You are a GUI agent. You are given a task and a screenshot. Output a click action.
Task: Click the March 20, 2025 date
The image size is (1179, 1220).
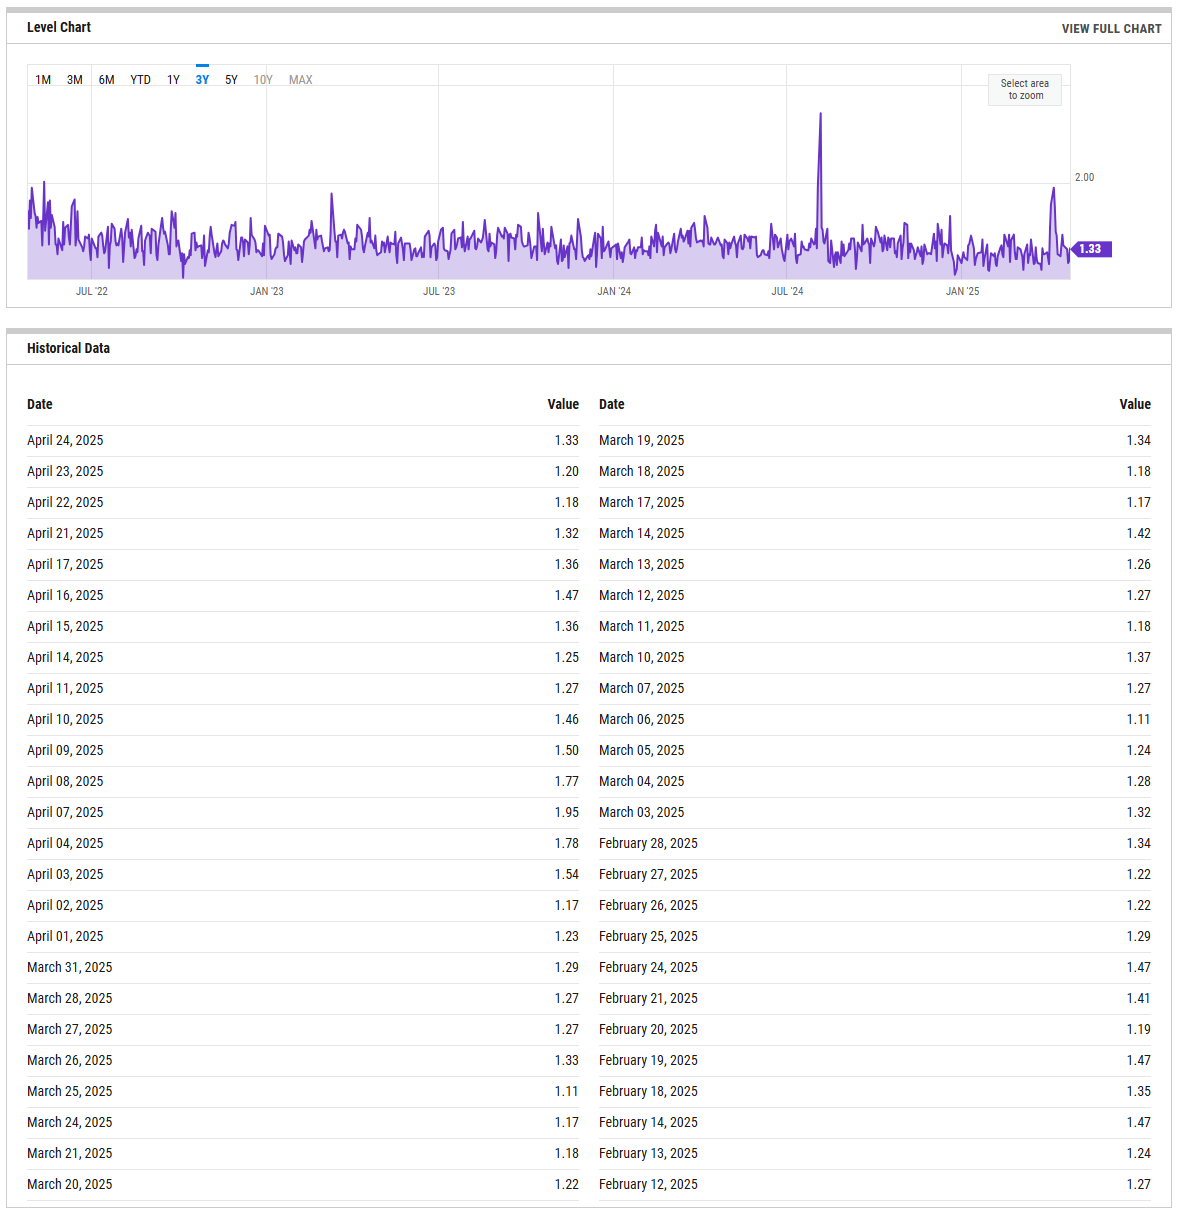(x=70, y=1185)
